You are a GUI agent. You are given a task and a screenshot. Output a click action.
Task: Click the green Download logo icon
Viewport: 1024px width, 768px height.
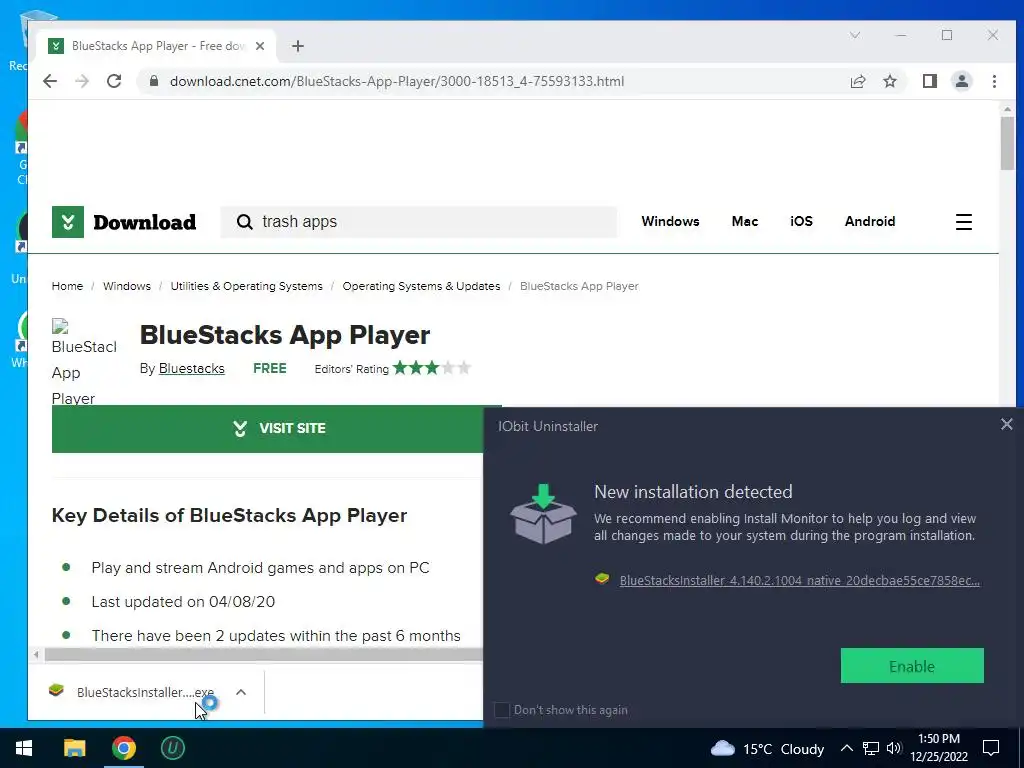[x=68, y=222]
